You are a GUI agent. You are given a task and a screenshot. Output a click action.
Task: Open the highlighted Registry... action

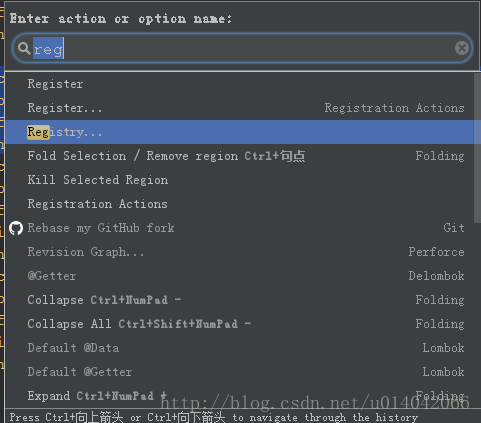click(239, 132)
